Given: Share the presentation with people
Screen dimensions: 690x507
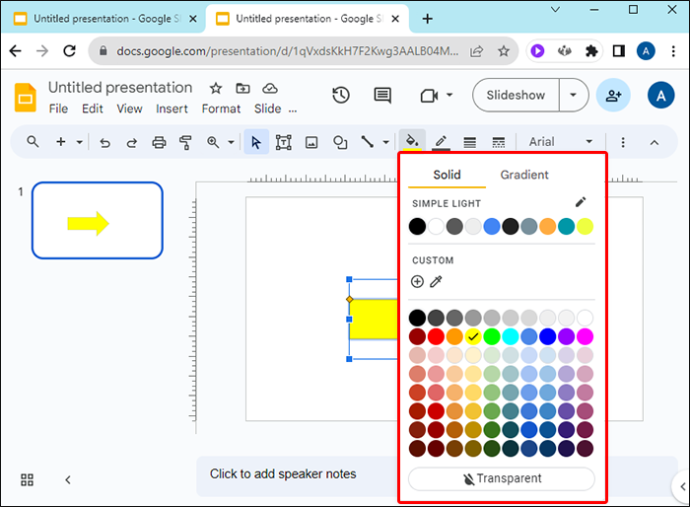Looking at the screenshot, I should click(613, 95).
